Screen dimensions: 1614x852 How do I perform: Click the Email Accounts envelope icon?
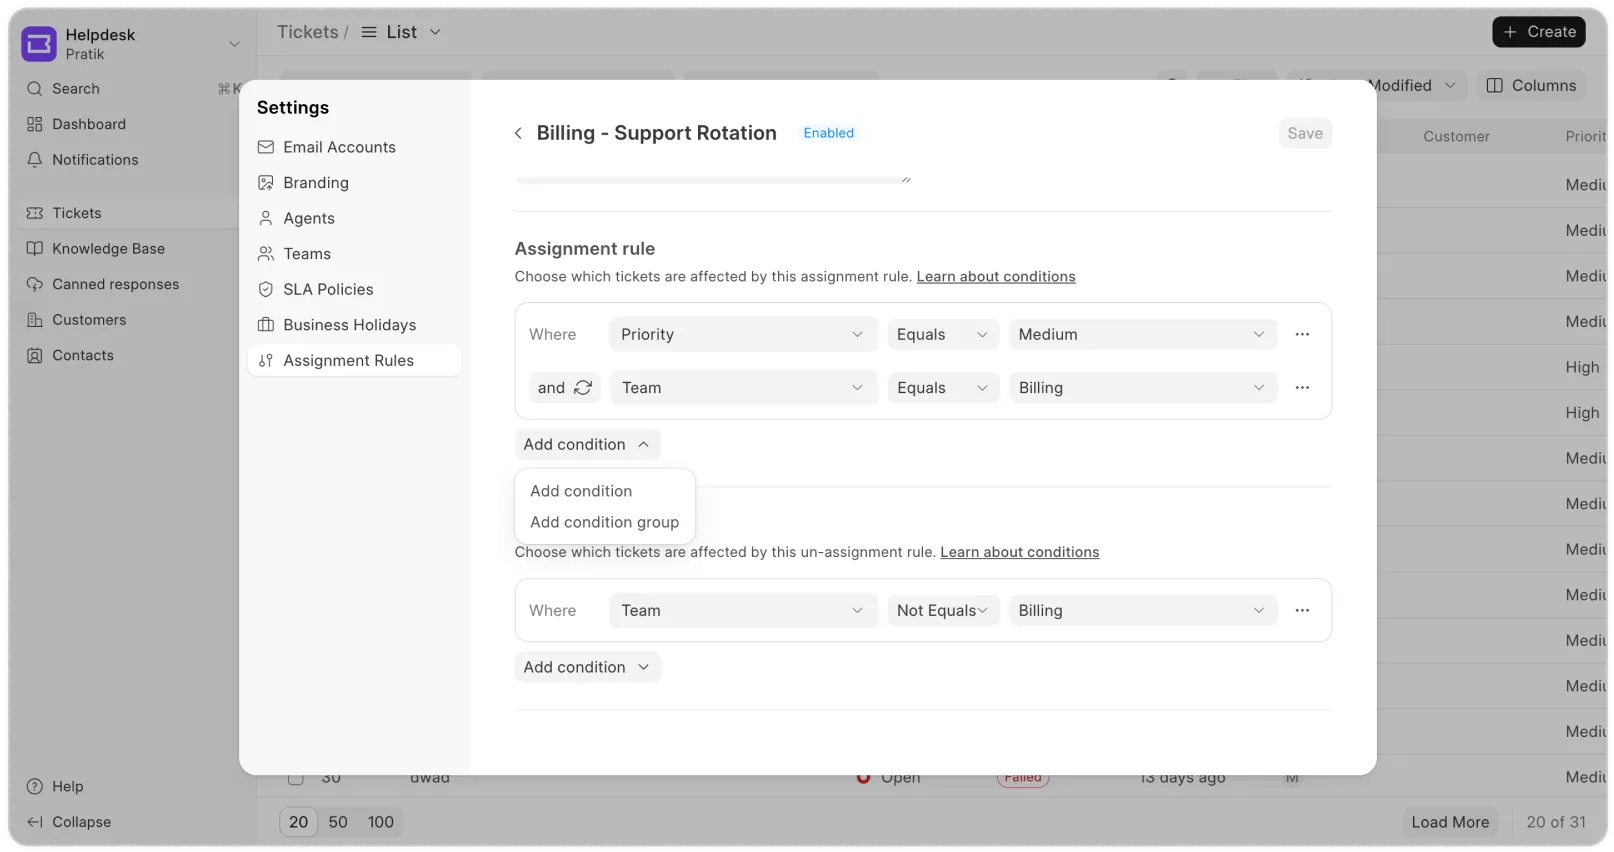point(266,147)
